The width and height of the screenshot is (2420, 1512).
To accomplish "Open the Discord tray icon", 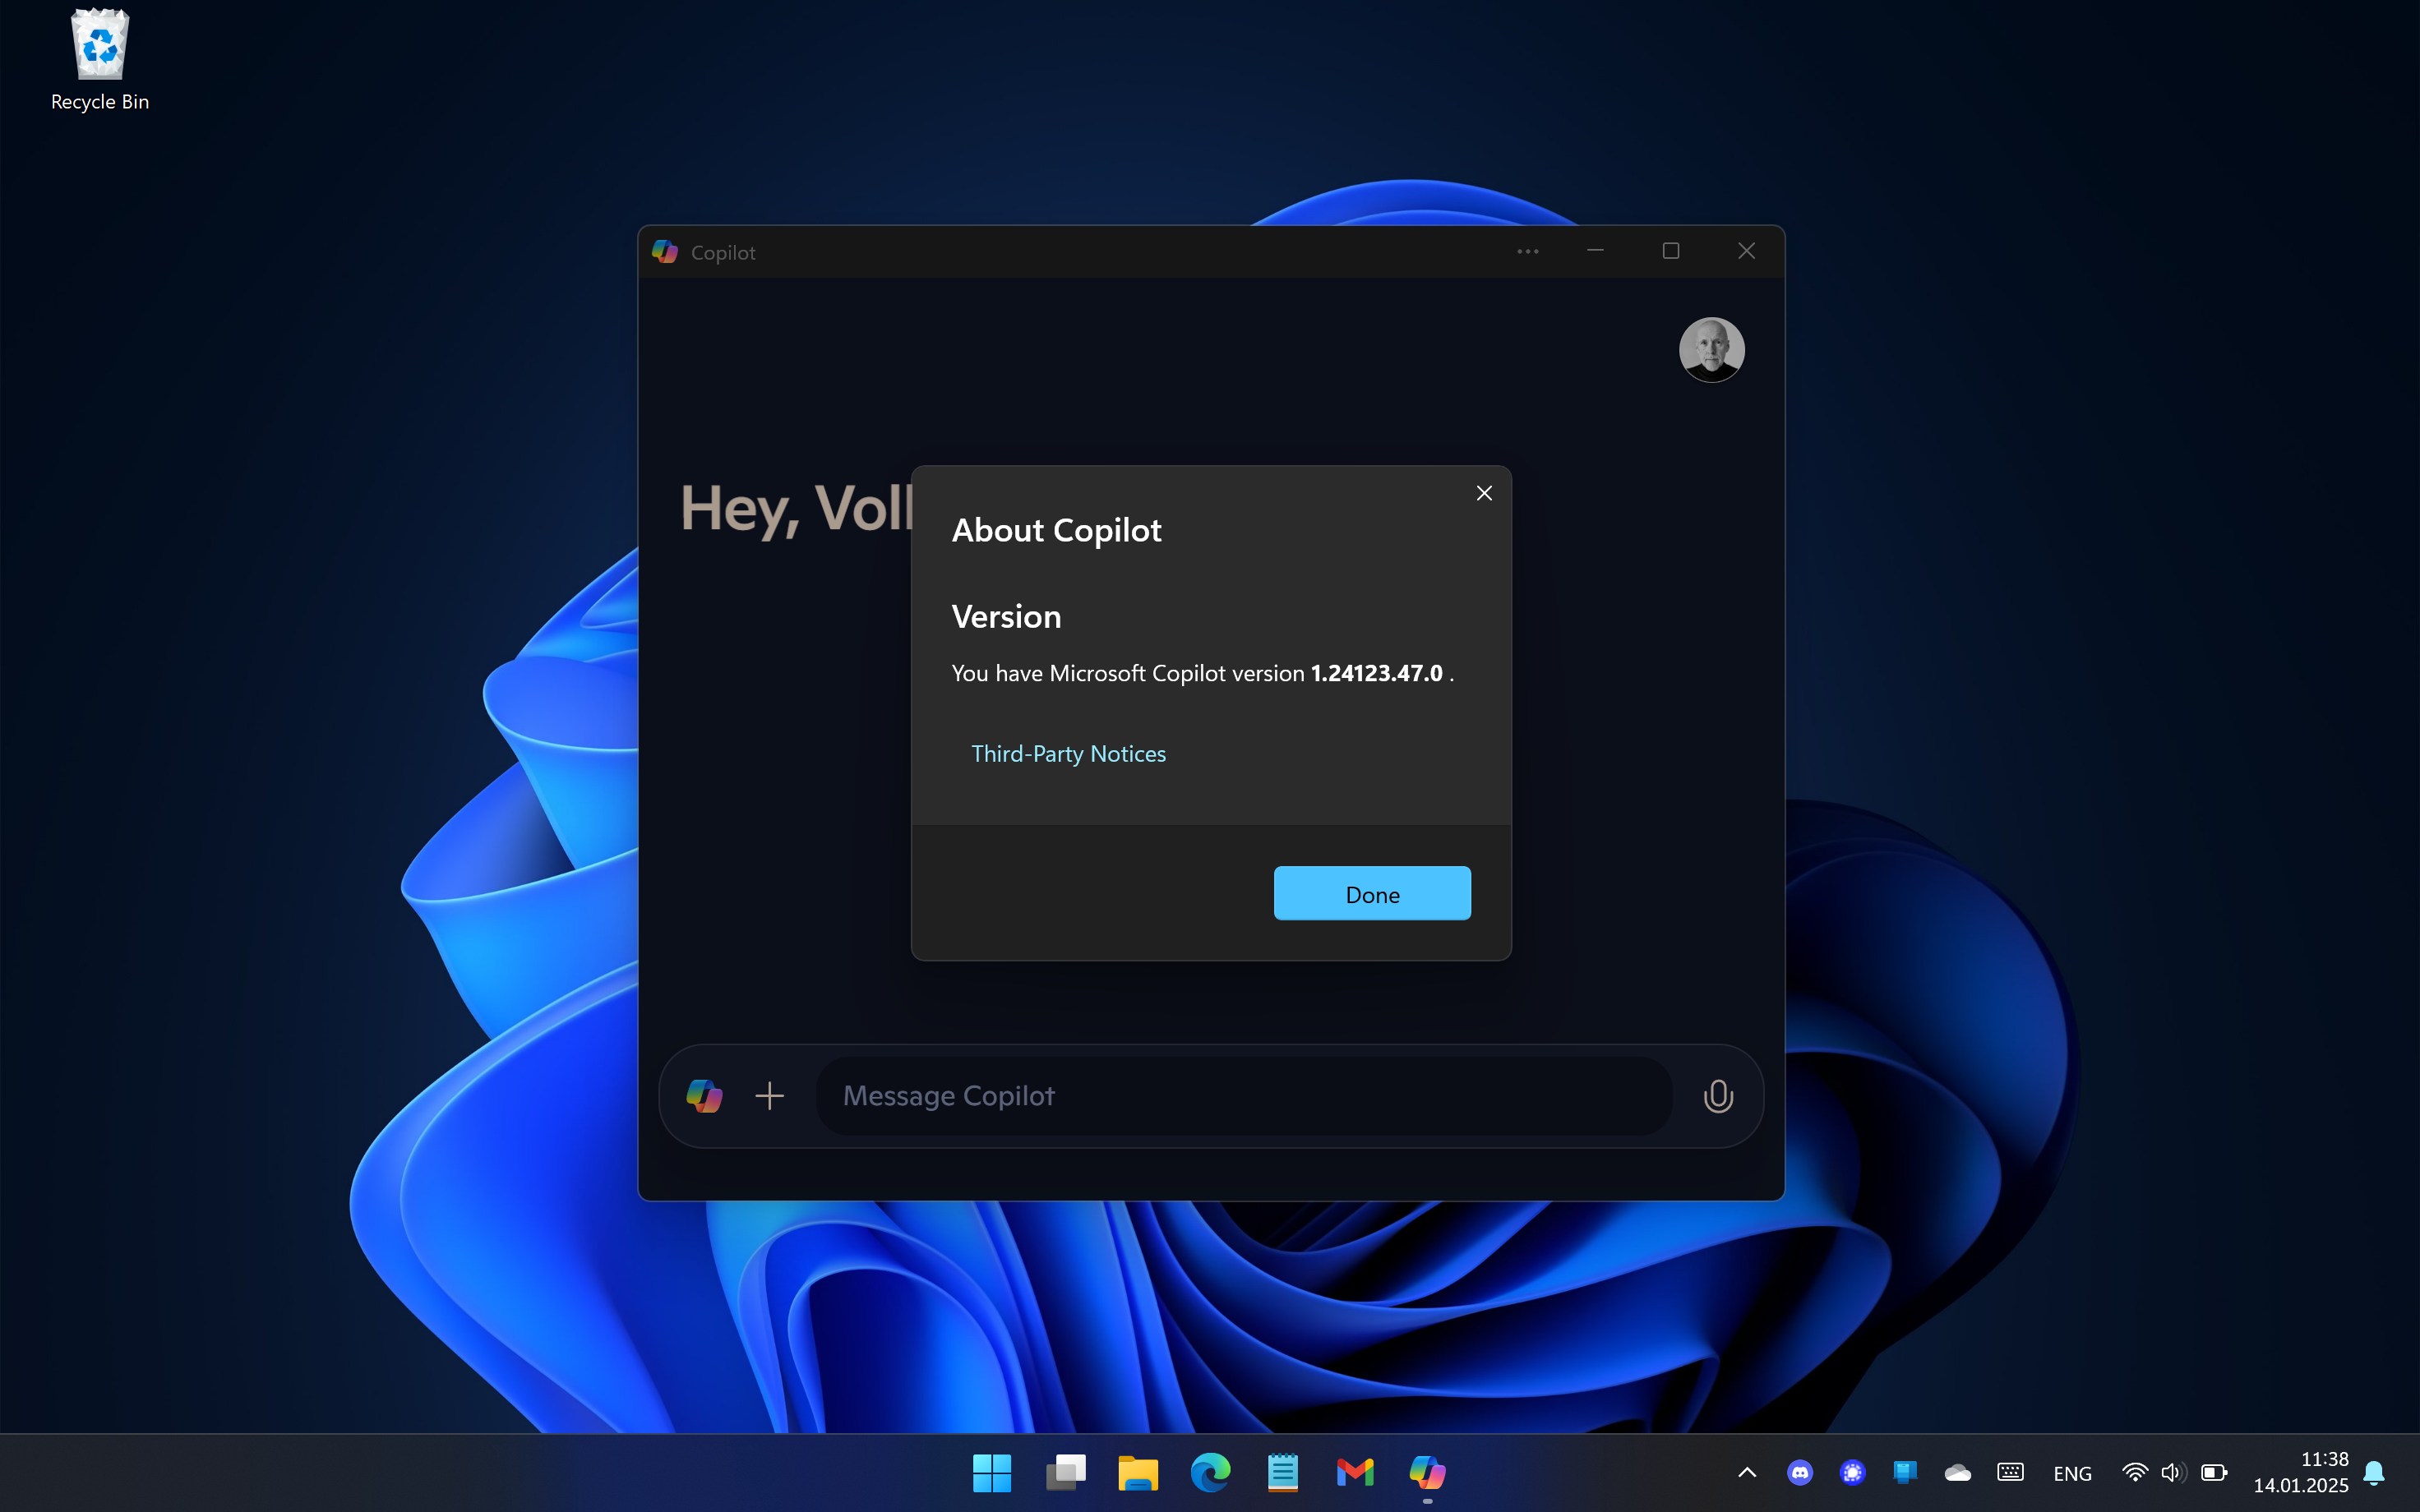I will pos(1799,1472).
